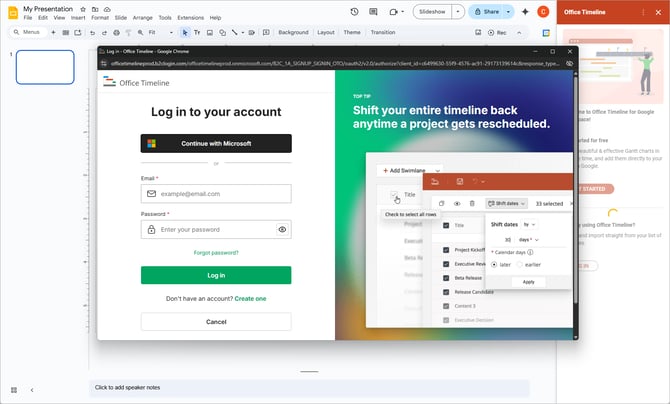Click the Meet camera icon
Viewport: 670px width, 404px height.
pyautogui.click(x=393, y=12)
